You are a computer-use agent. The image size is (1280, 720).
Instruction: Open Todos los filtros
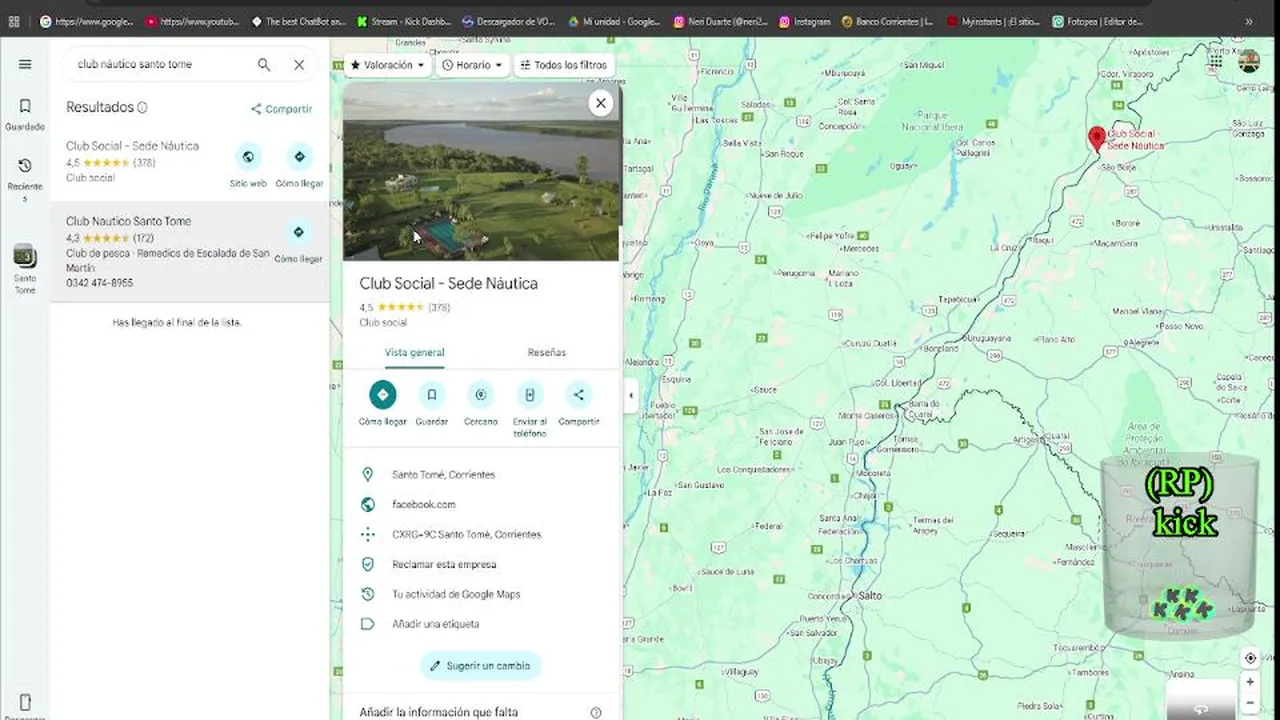tap(562, 65)
